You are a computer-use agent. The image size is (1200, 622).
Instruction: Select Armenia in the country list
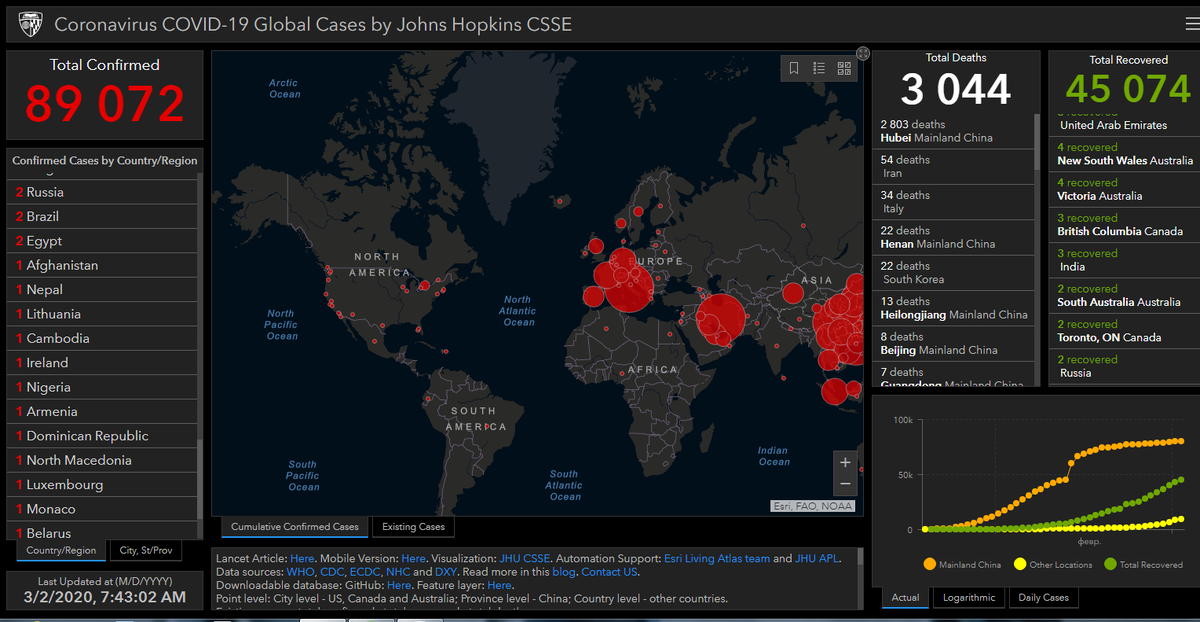tap(104, 411)
